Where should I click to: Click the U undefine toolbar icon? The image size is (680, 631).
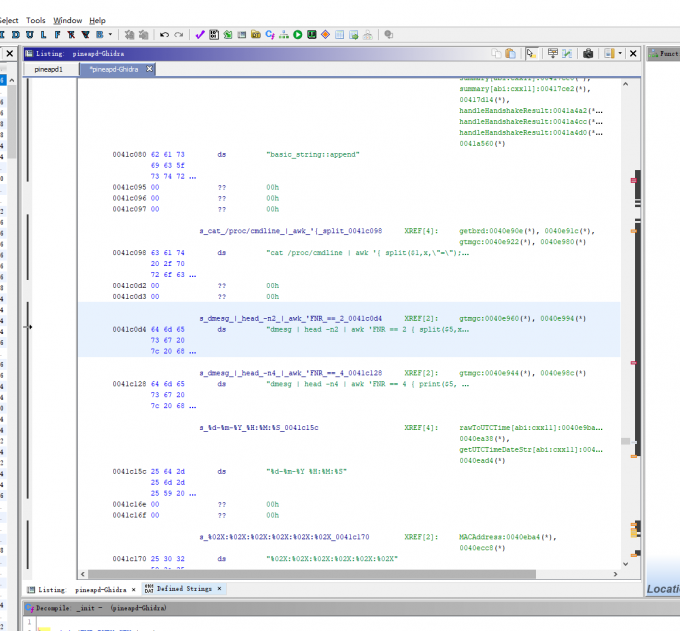coord(29,35)
